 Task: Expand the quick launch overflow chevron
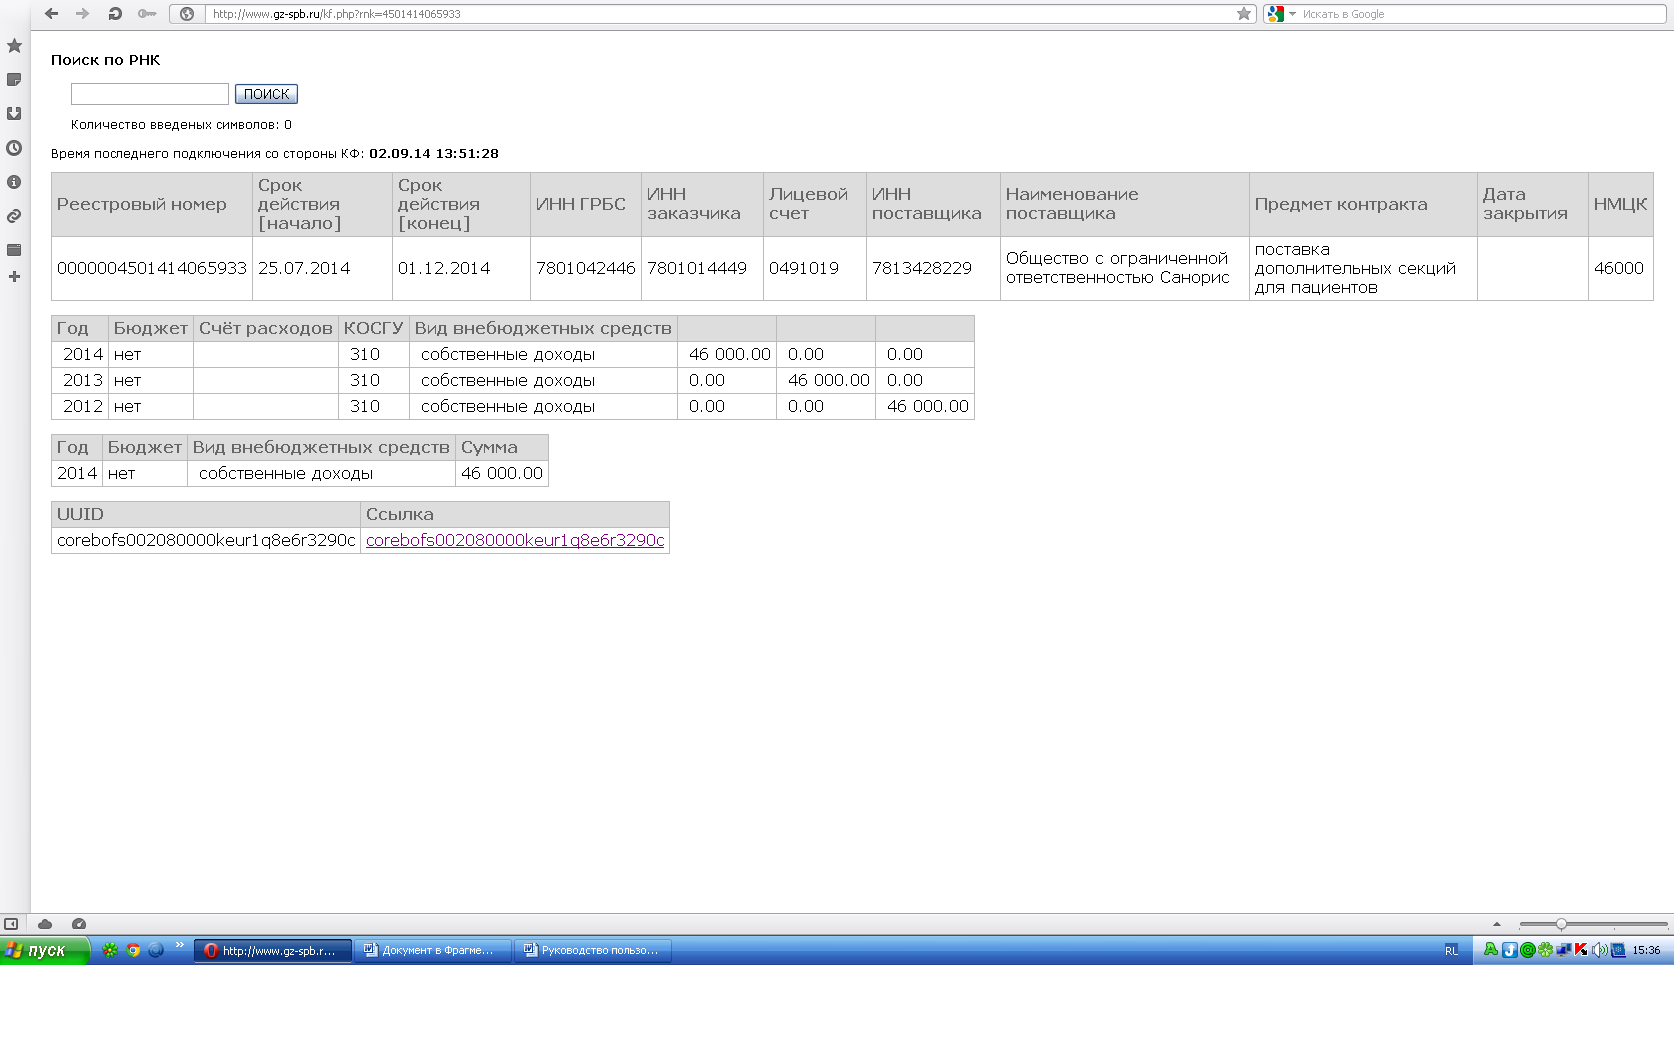click(180, 945)
